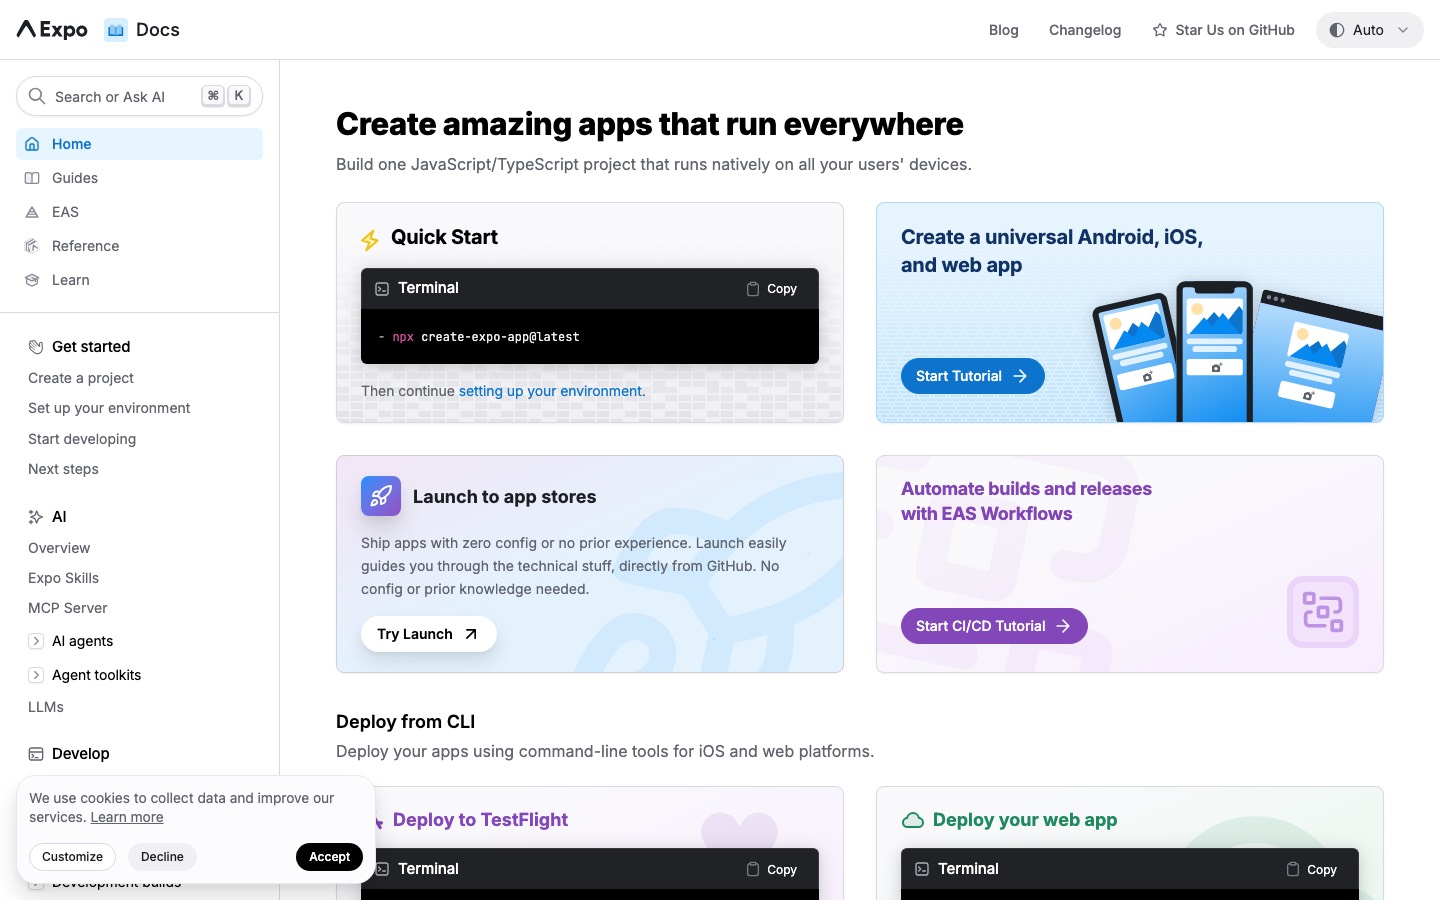Click the Develop section icon
This screenshot has width=1440, height=900.
pyautogui.click(x=36, y=754)
